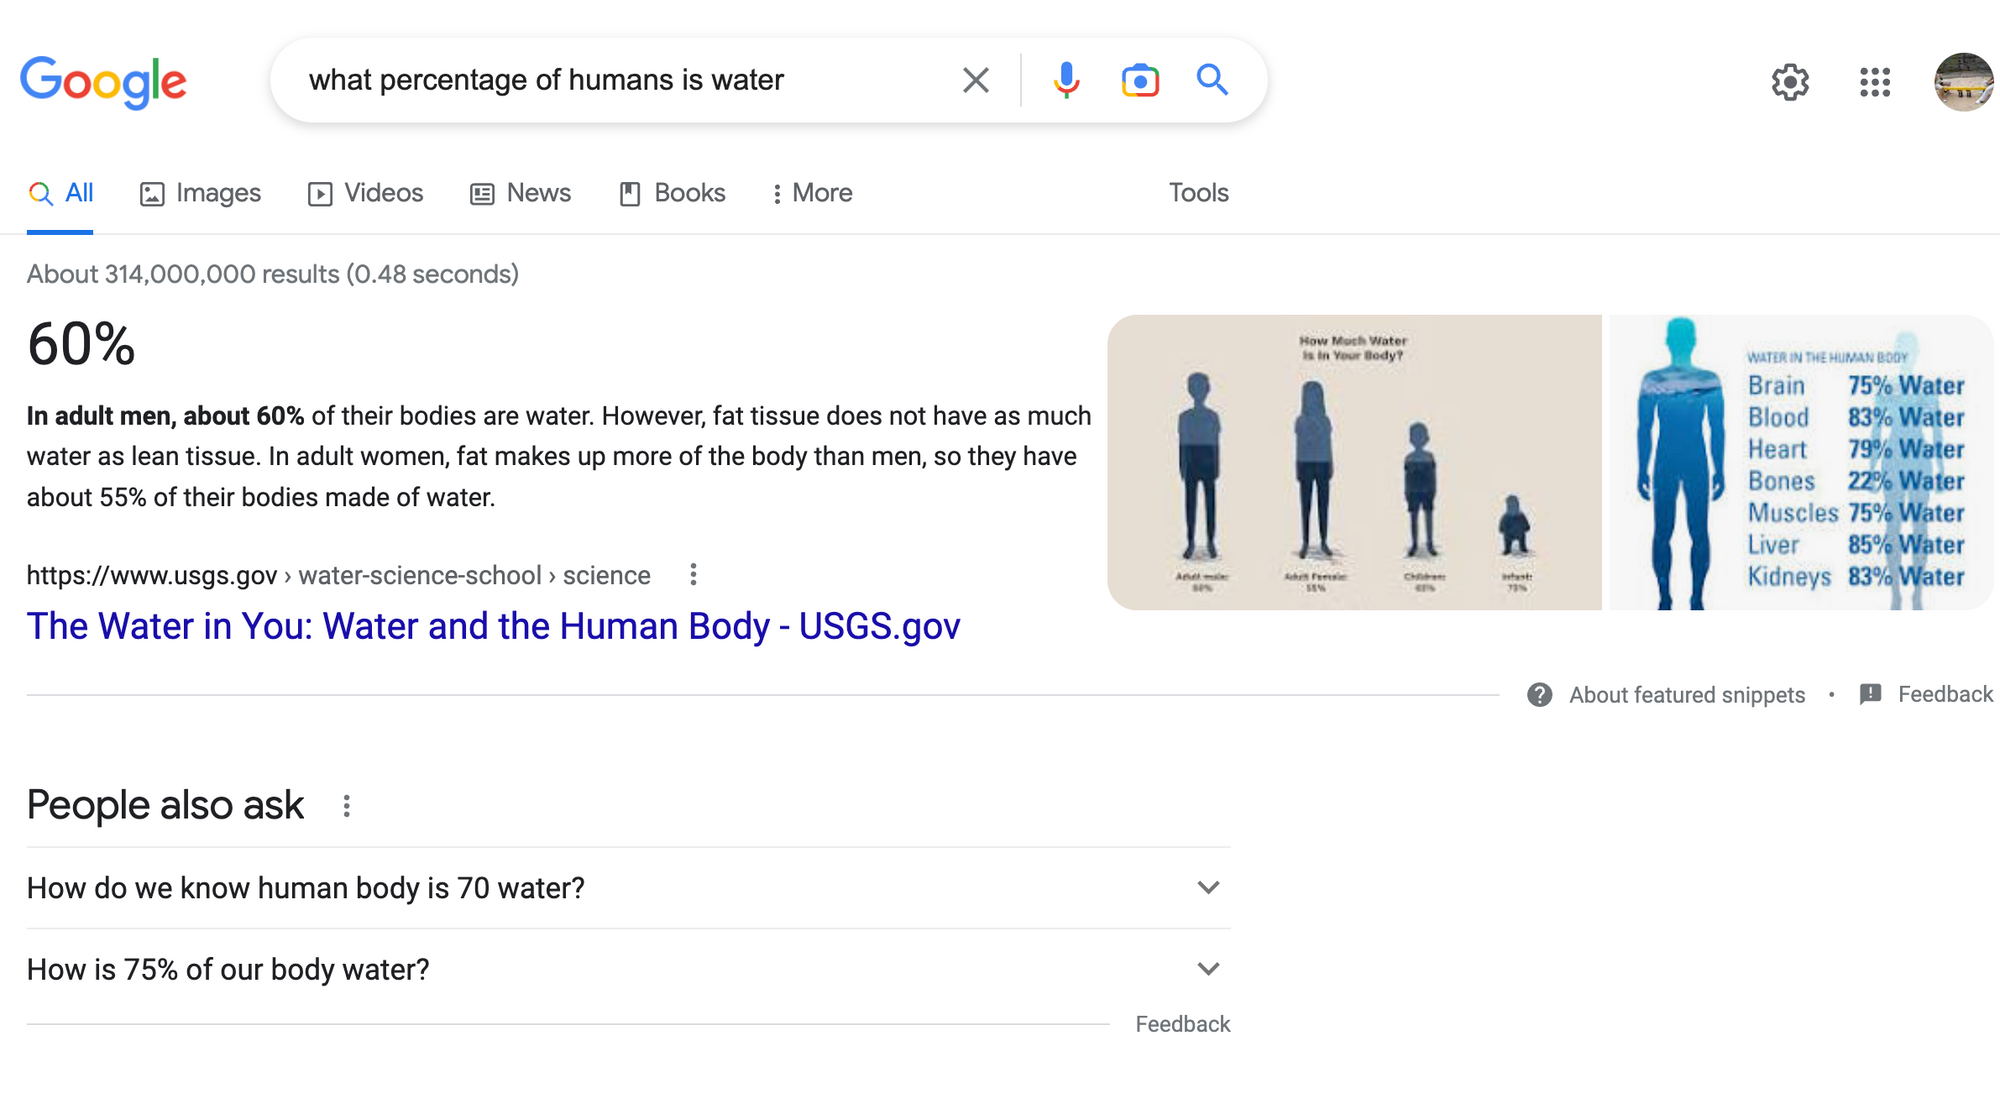Open Google Lens camera search
Image resolution: width=2000 pixels, height=1098 pixels.
1140,80
